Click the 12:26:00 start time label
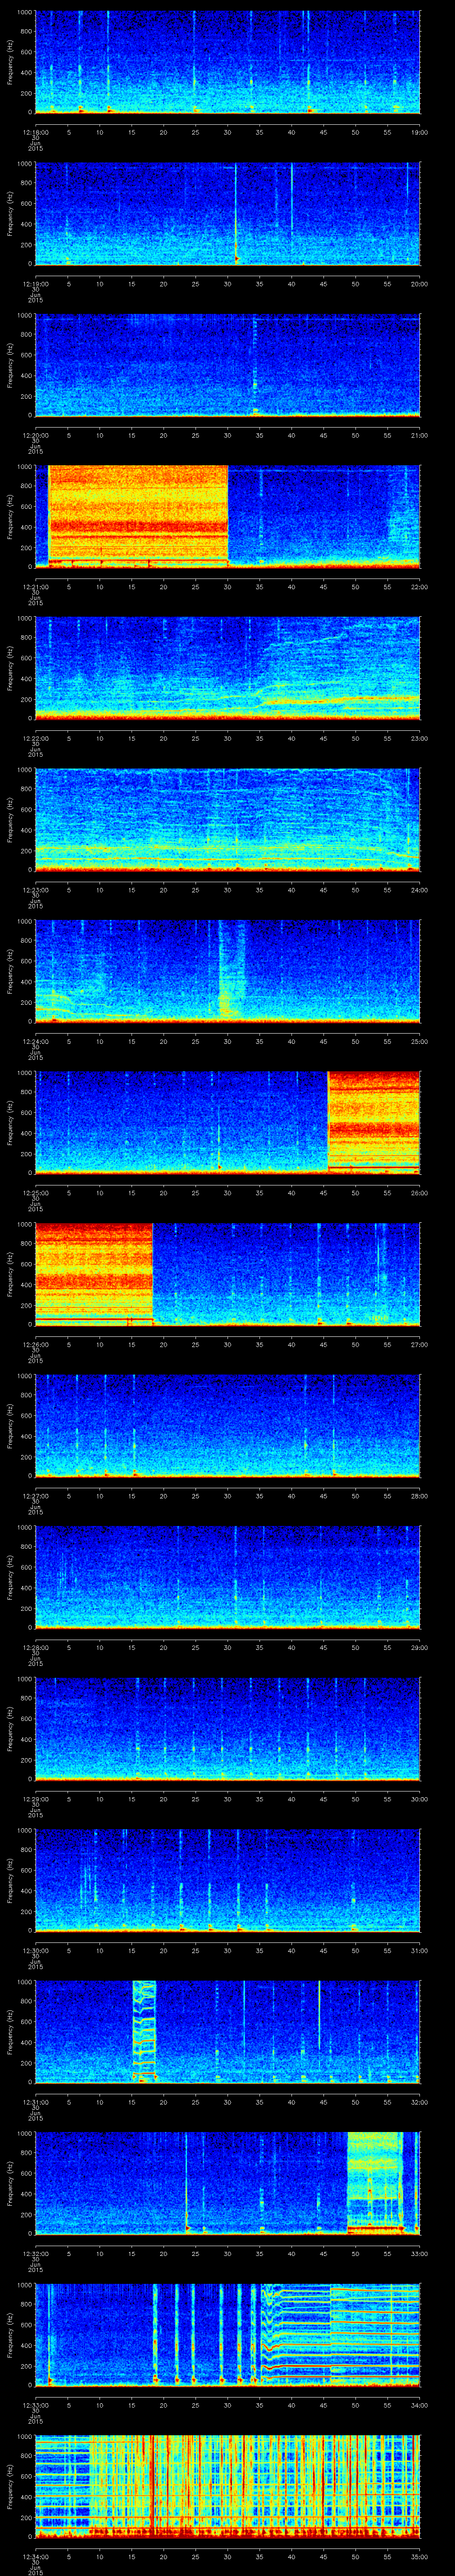 (x=35, y=1344)
